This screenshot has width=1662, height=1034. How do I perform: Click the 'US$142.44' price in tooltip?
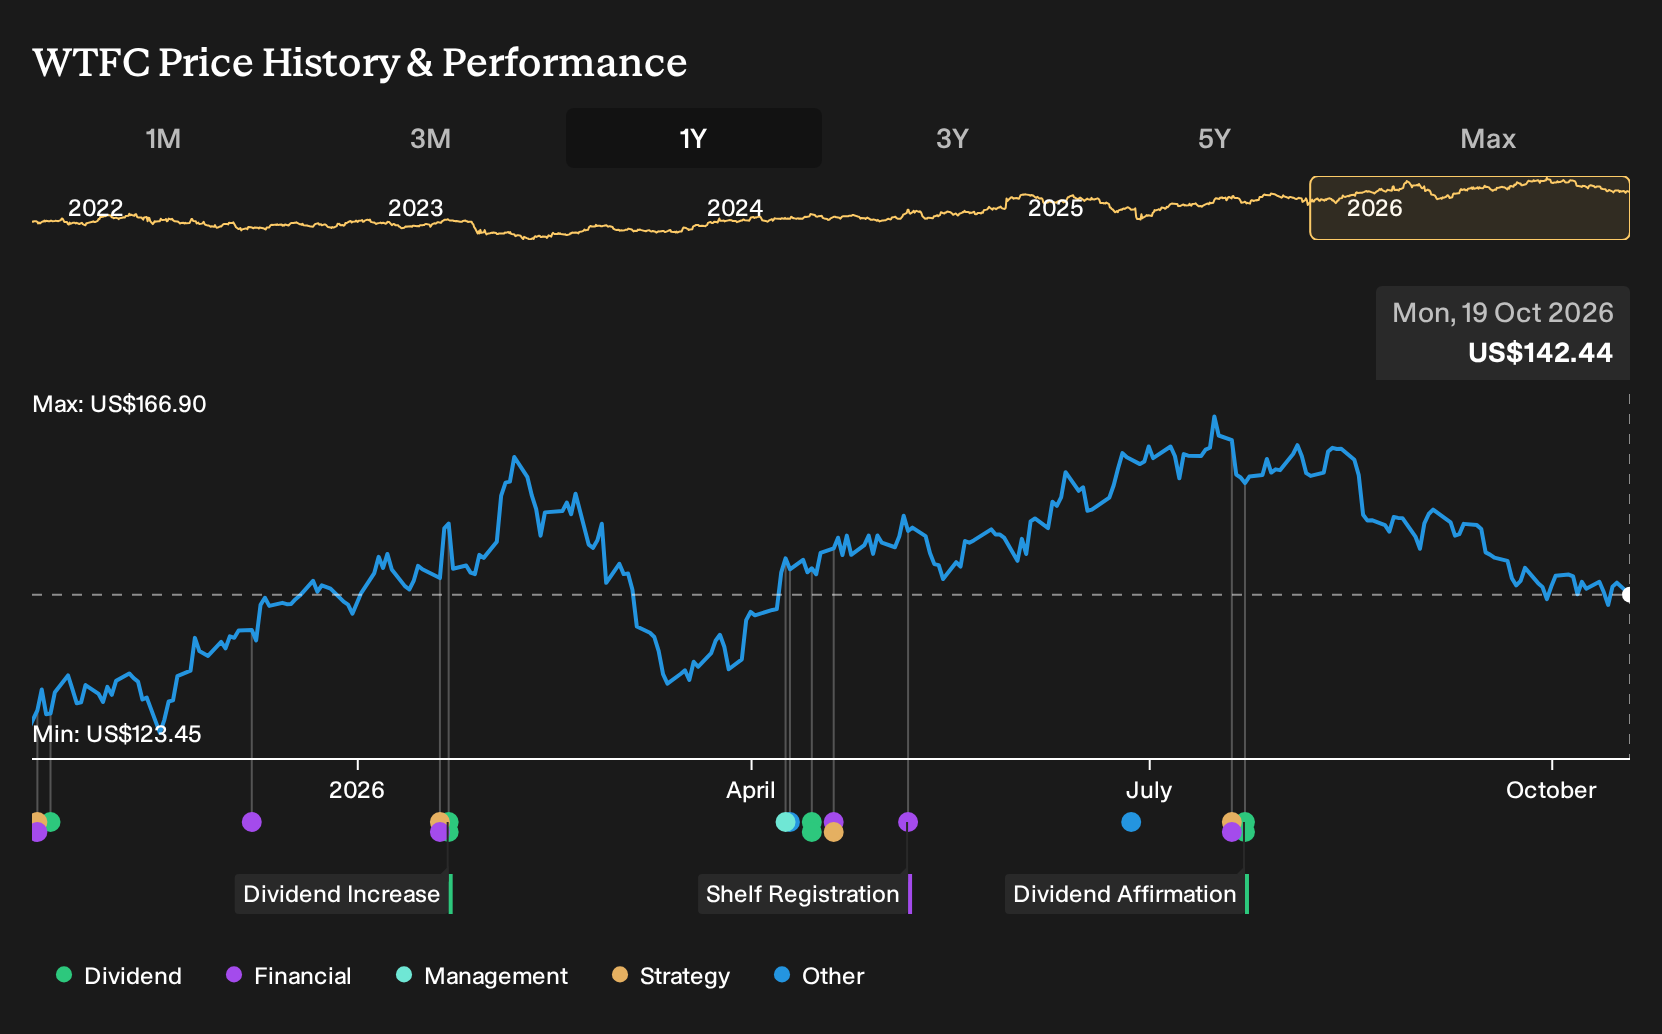tap(1540, 353)
